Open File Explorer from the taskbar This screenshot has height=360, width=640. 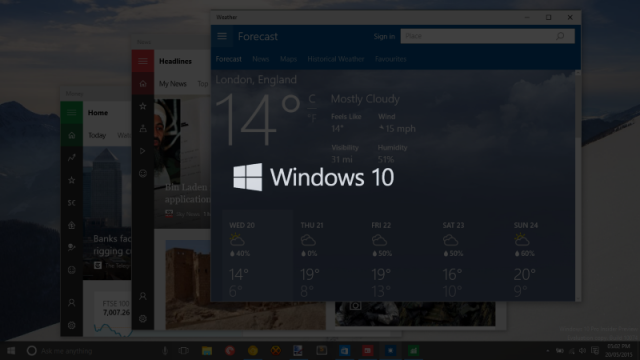coord(207,351)
